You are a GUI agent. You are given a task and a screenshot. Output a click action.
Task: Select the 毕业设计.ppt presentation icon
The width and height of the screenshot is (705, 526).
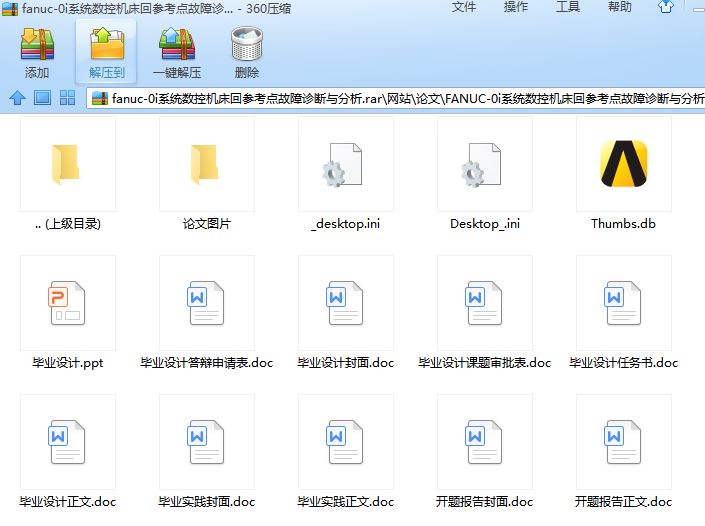(67, 303)
